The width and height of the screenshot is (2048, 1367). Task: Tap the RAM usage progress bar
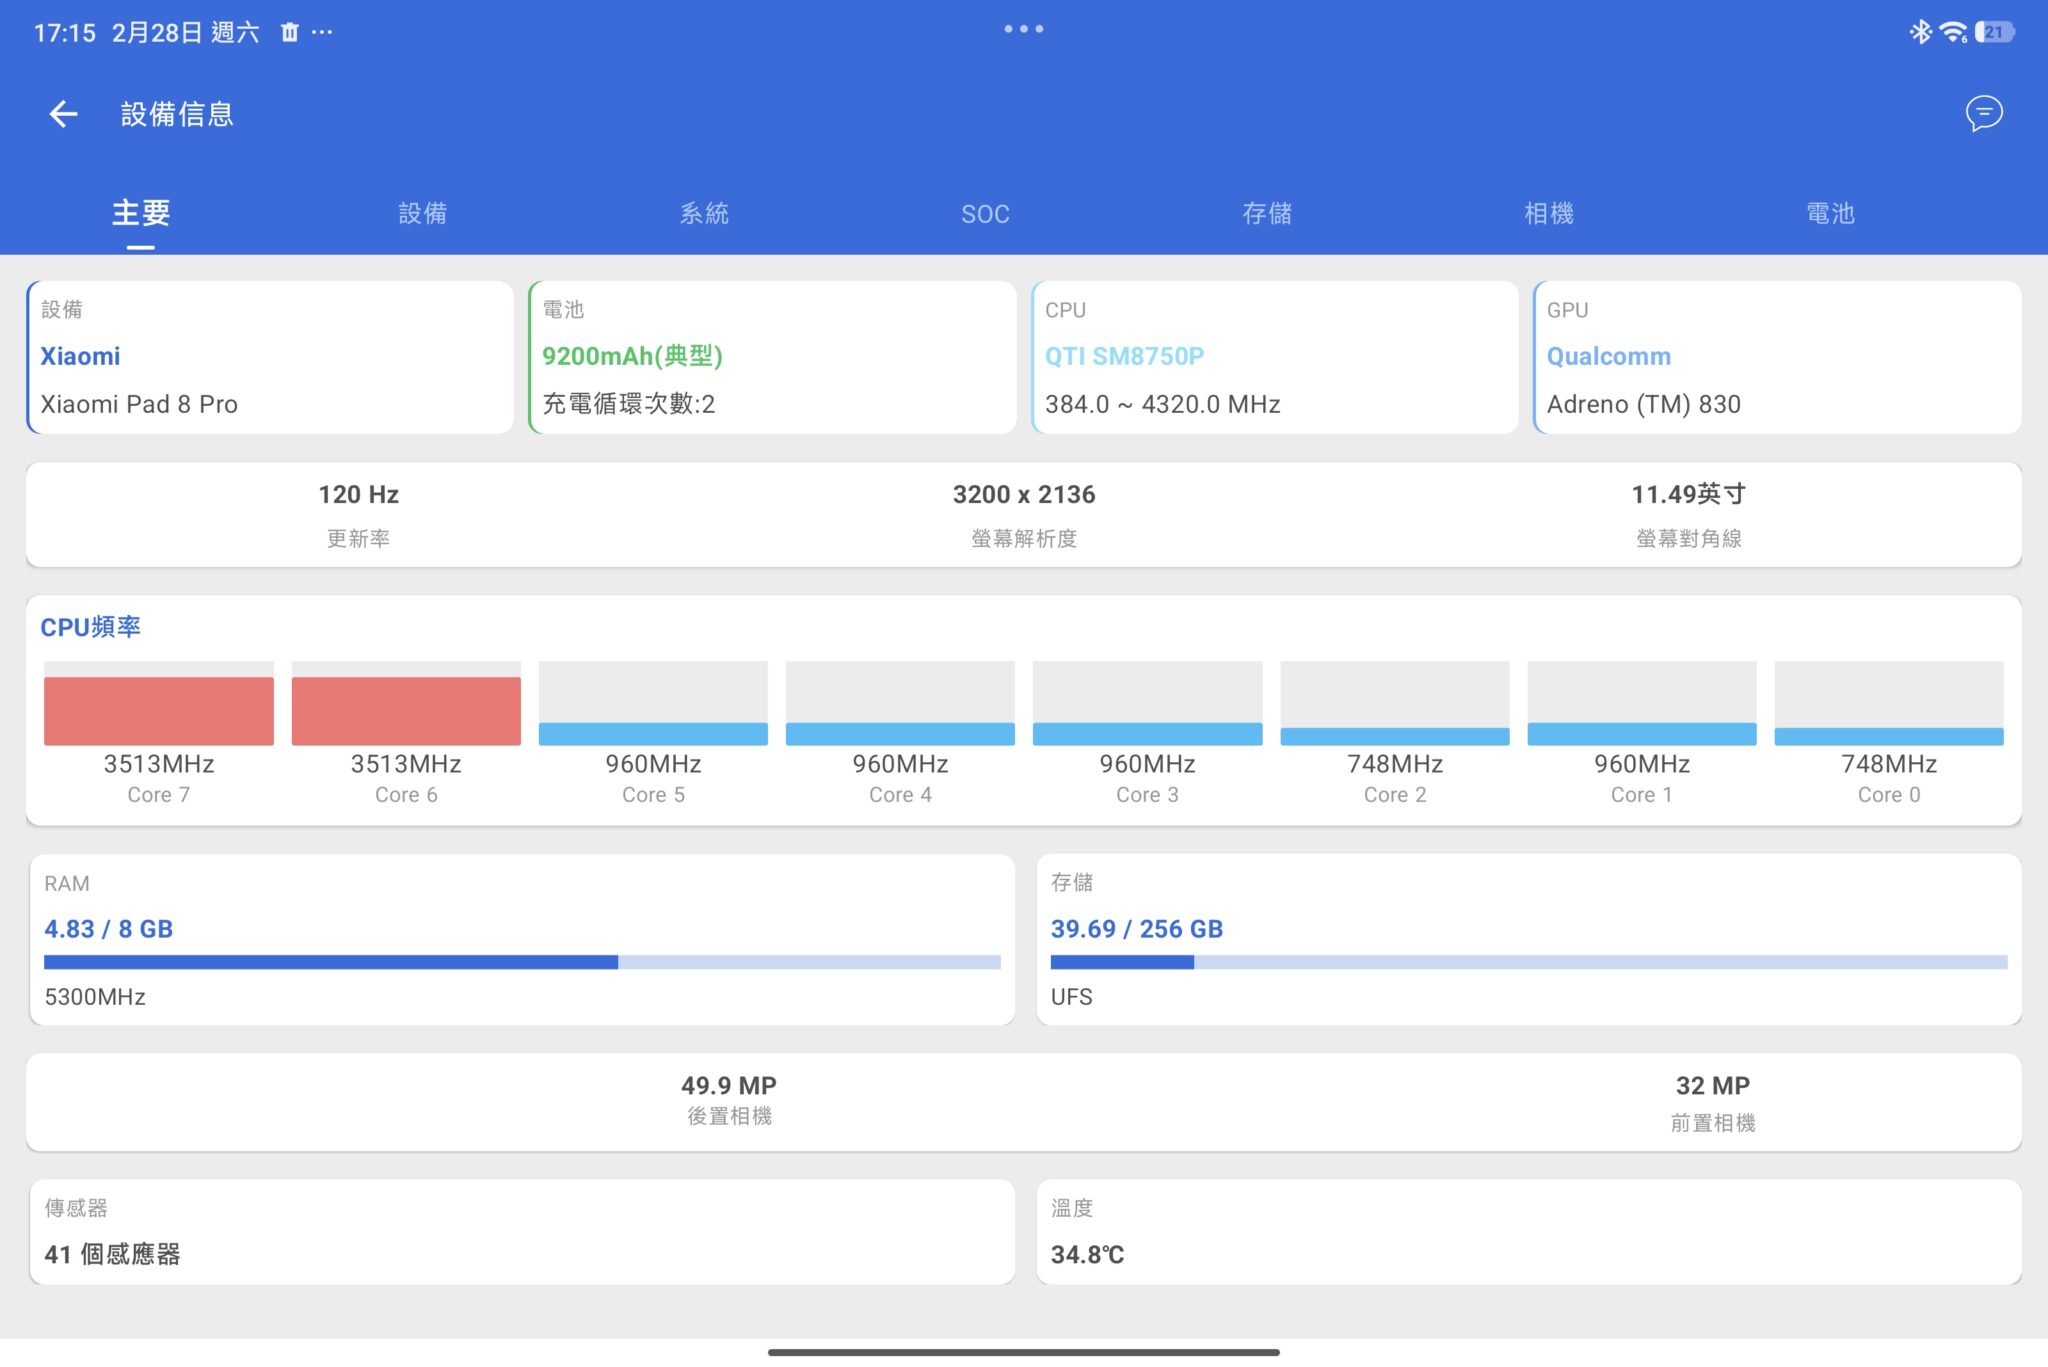click(522, 962)
